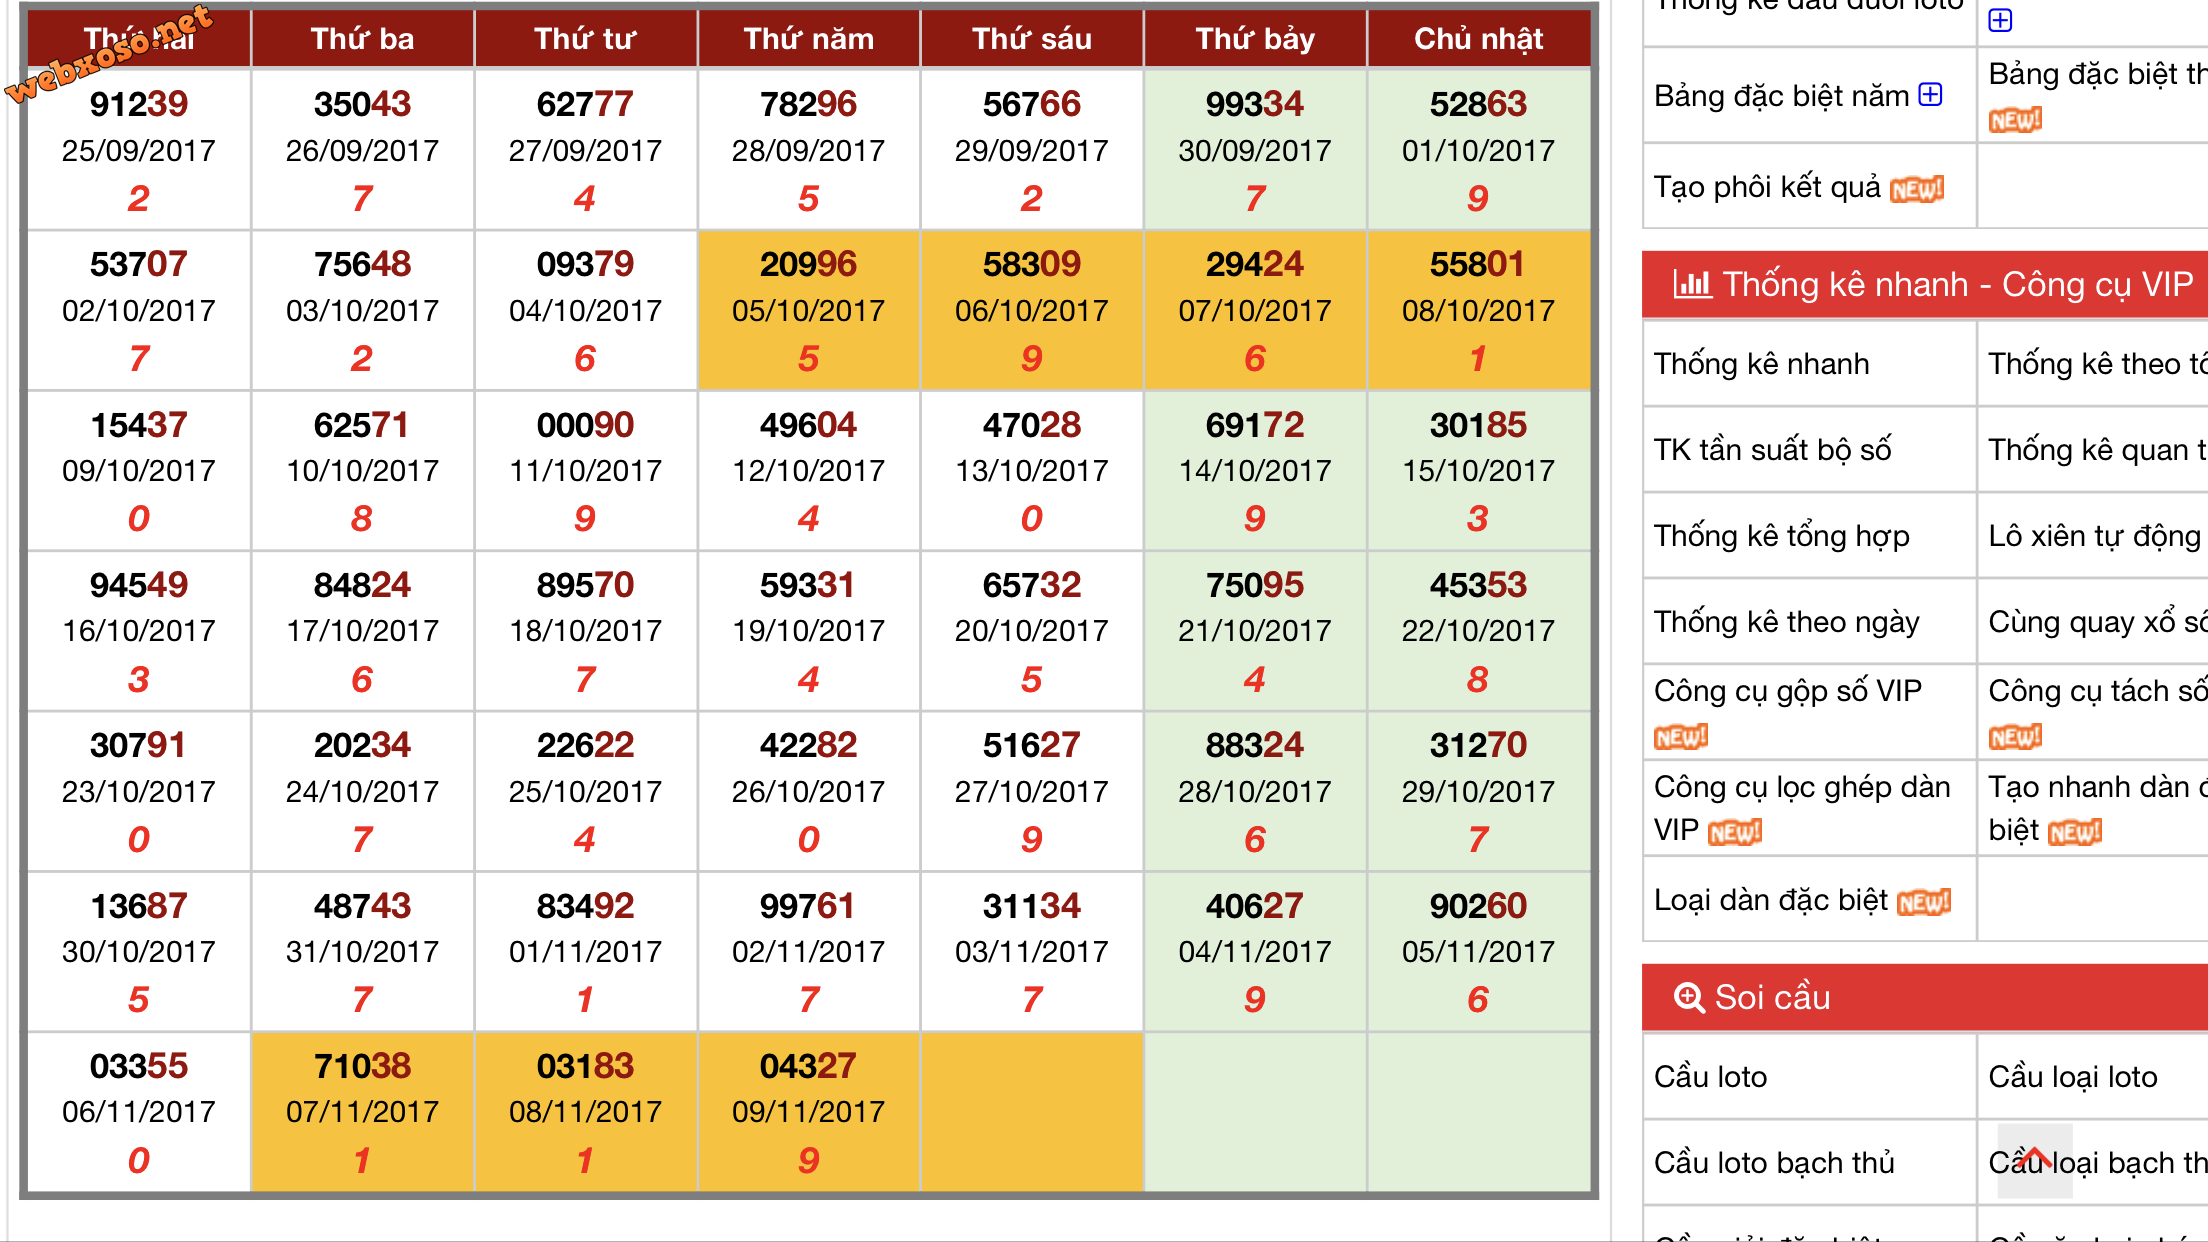2208x1242 pixels.
Task: Open Cùng quay xổ số link
Action: [x=2097, y=622]
